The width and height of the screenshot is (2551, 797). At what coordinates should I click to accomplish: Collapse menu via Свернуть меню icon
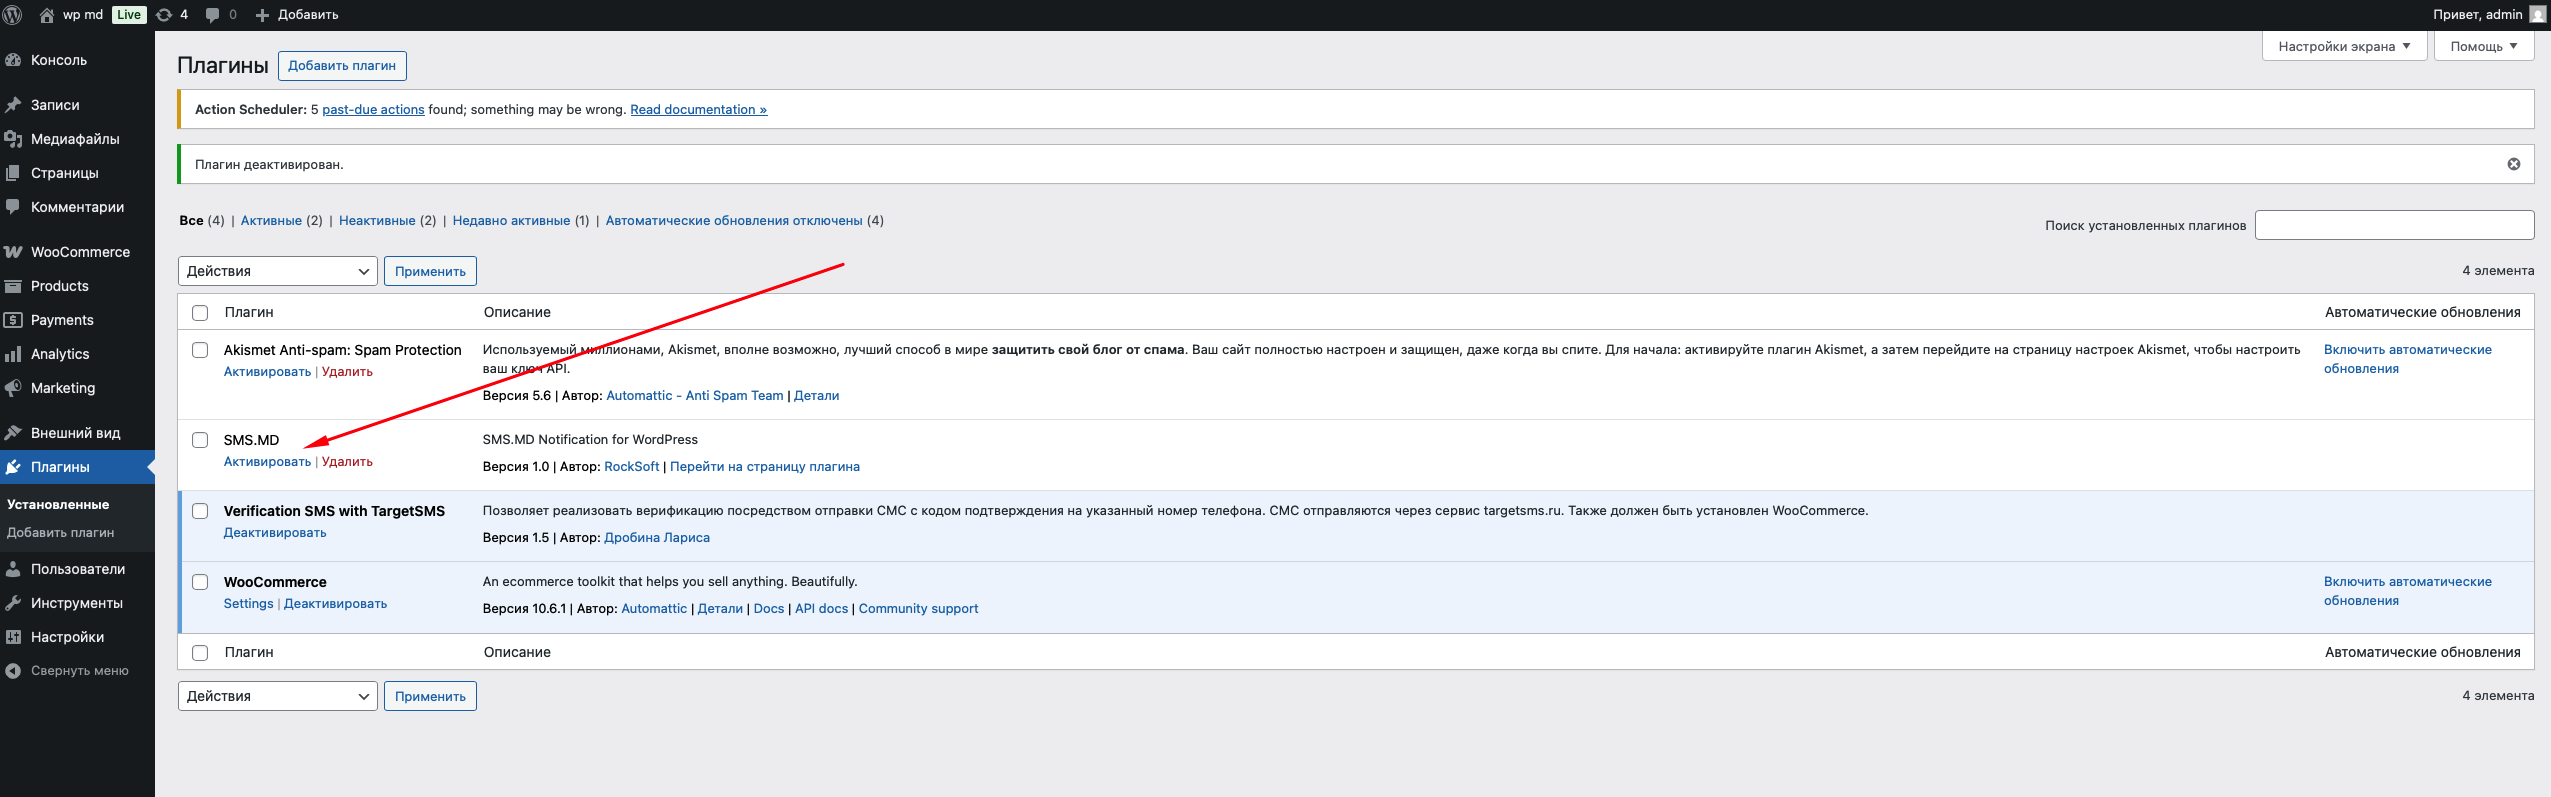(x=13, y=671)
